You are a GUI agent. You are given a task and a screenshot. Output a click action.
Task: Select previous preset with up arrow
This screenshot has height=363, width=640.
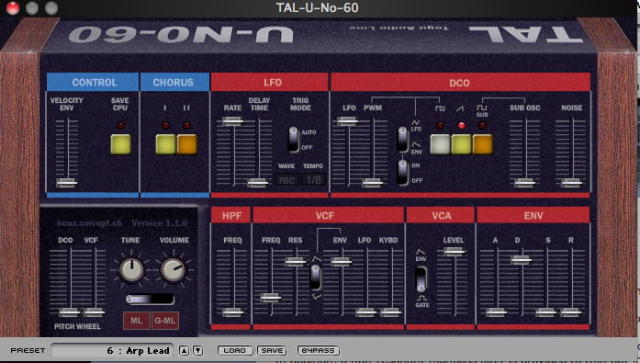[x=184, y=350]
